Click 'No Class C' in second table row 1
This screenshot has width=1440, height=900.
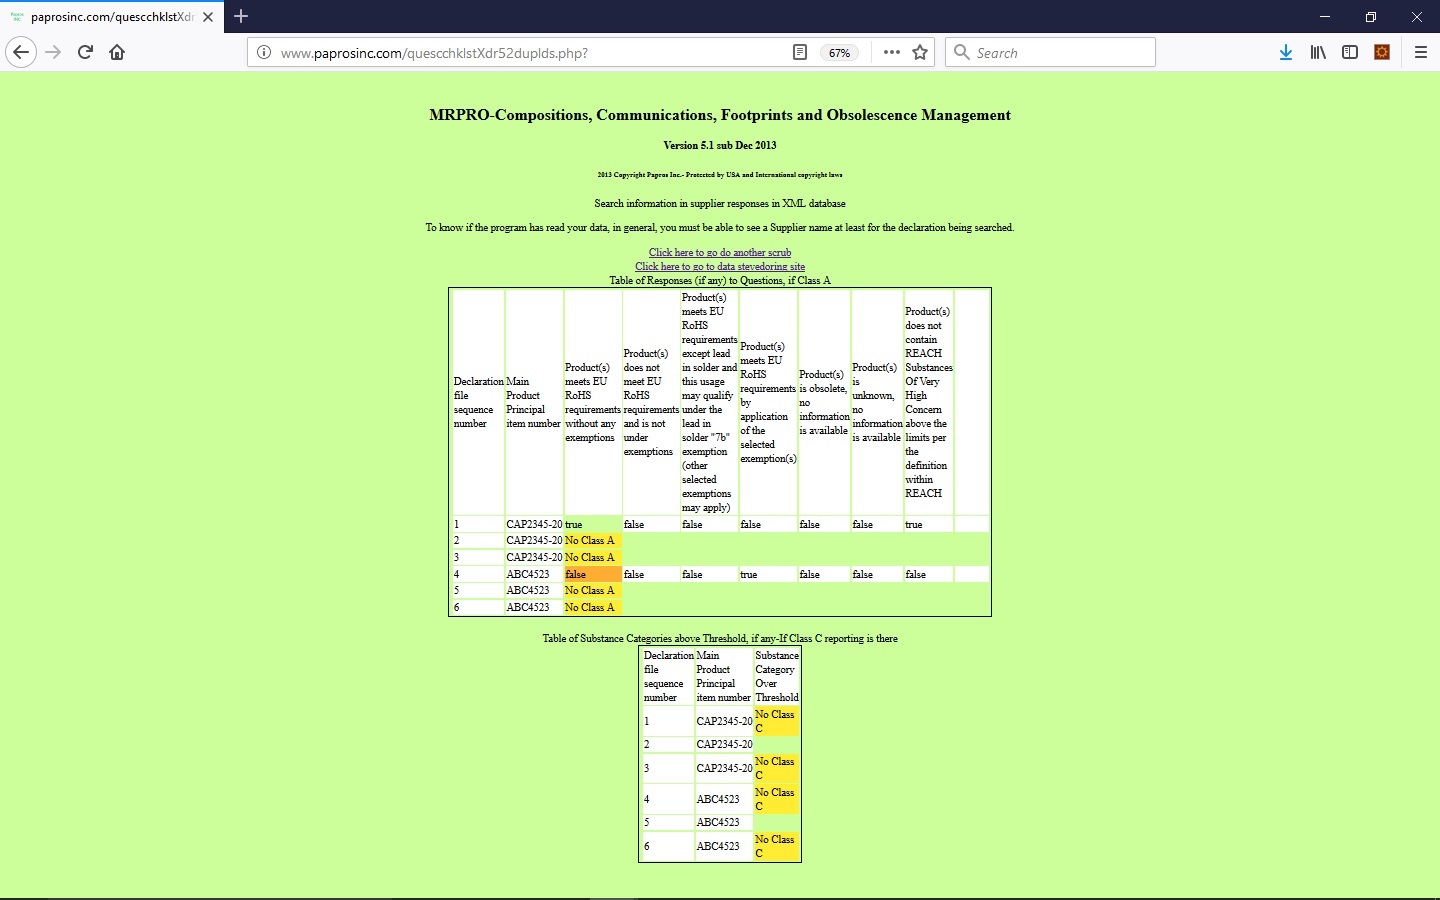click(x=776, y=721)
